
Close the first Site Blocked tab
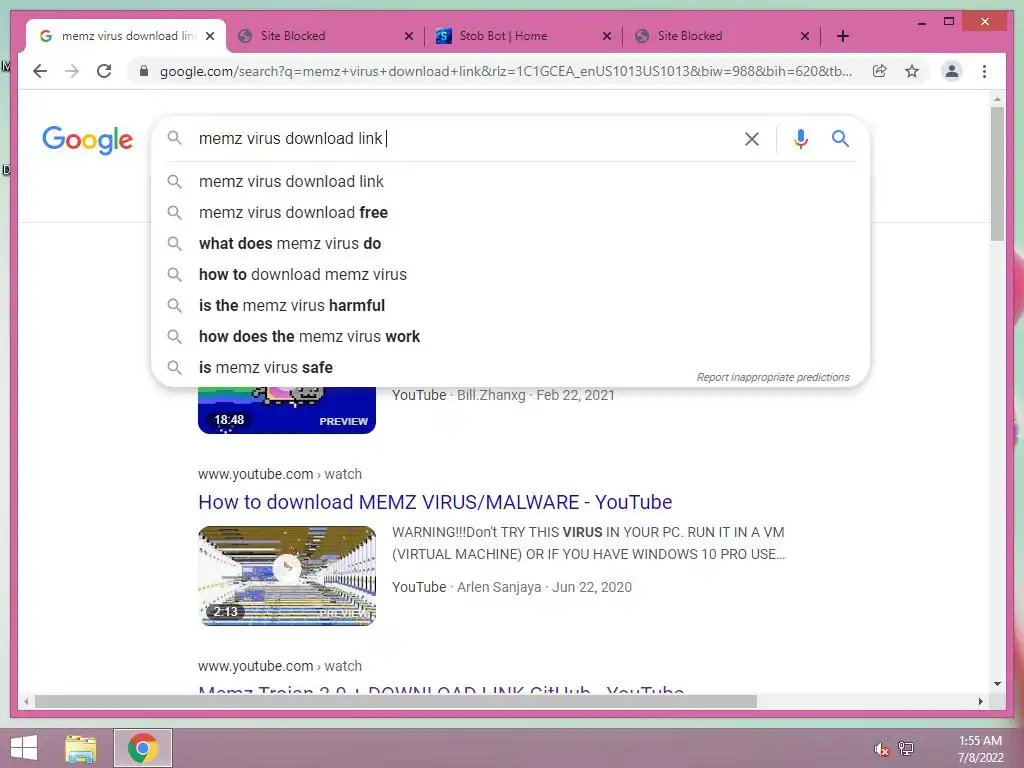click(409, 36)
